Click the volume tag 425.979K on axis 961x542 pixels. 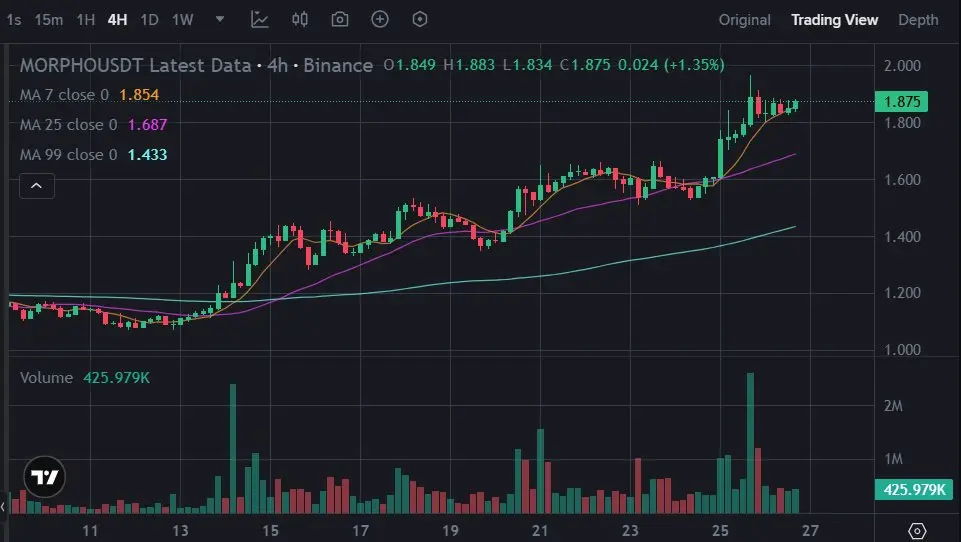point(913,489)
